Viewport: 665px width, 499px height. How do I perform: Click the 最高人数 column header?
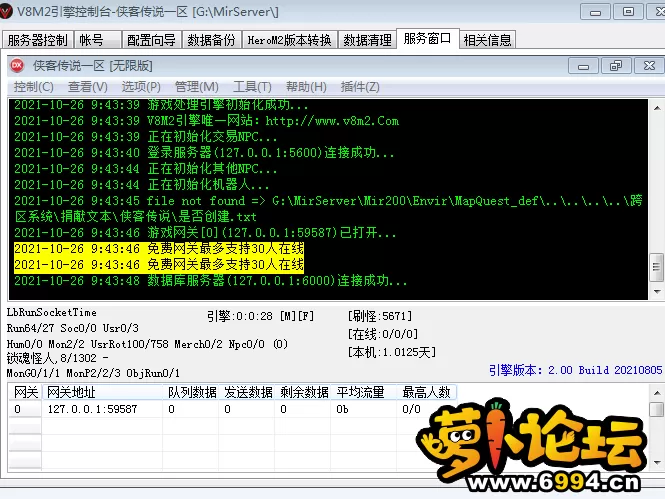427,392
